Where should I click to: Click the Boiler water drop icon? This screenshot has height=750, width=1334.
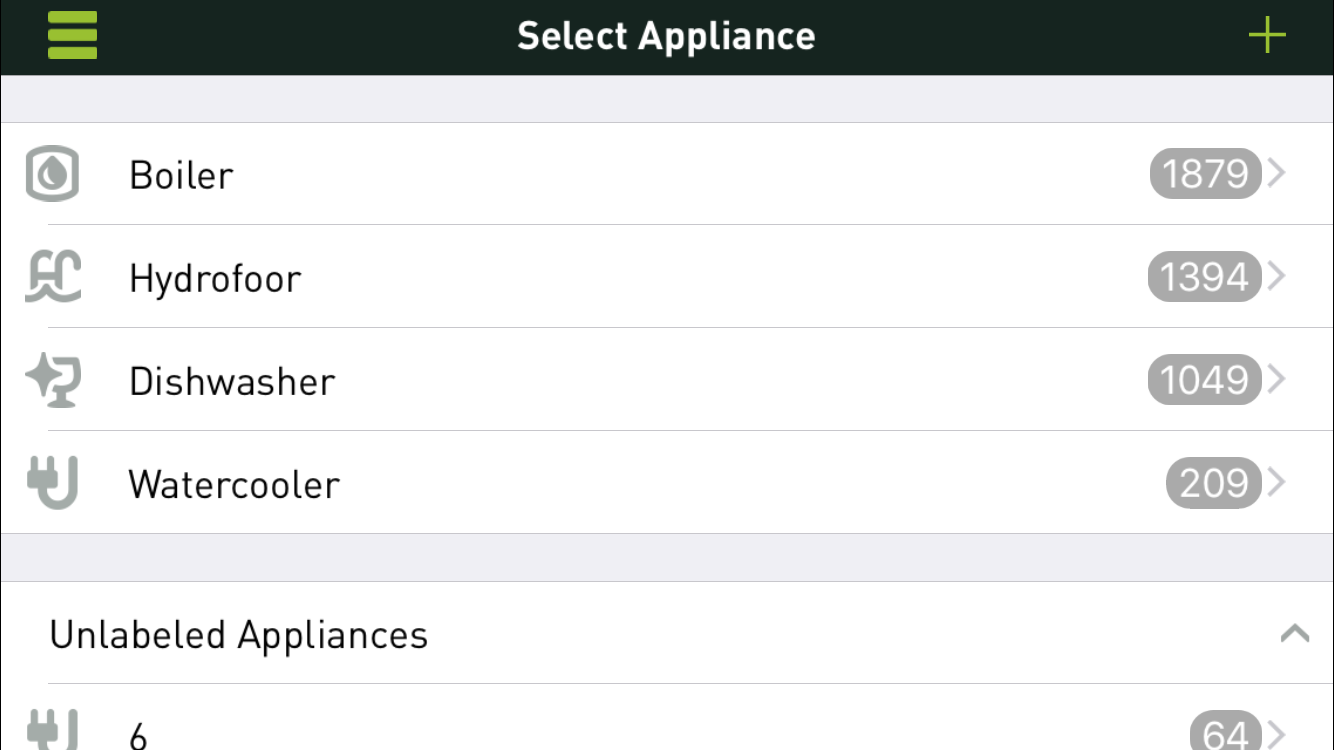point(52,175)
